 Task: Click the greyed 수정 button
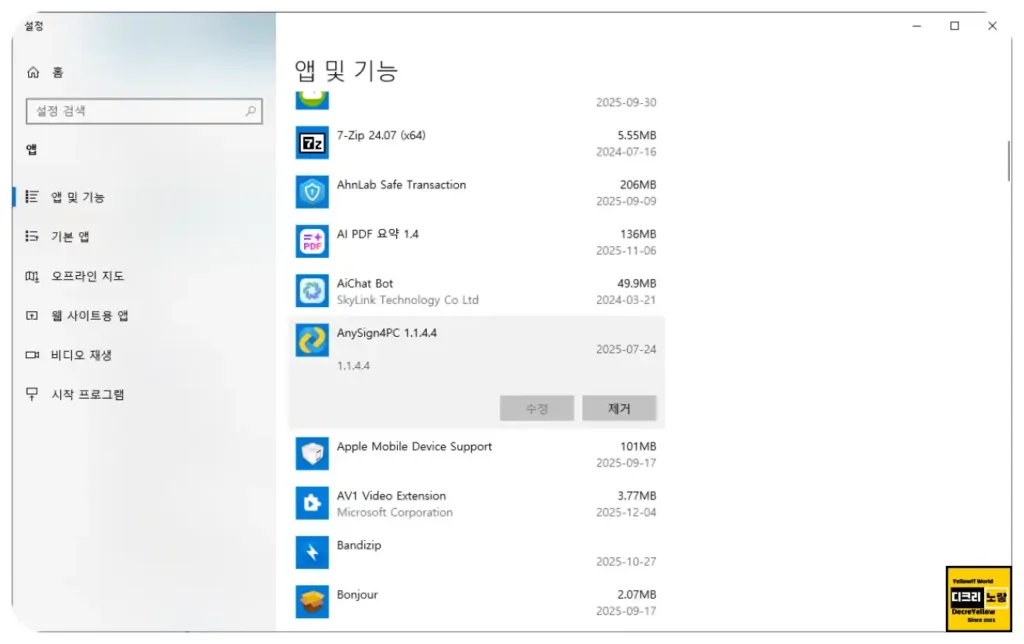point(537,408)
